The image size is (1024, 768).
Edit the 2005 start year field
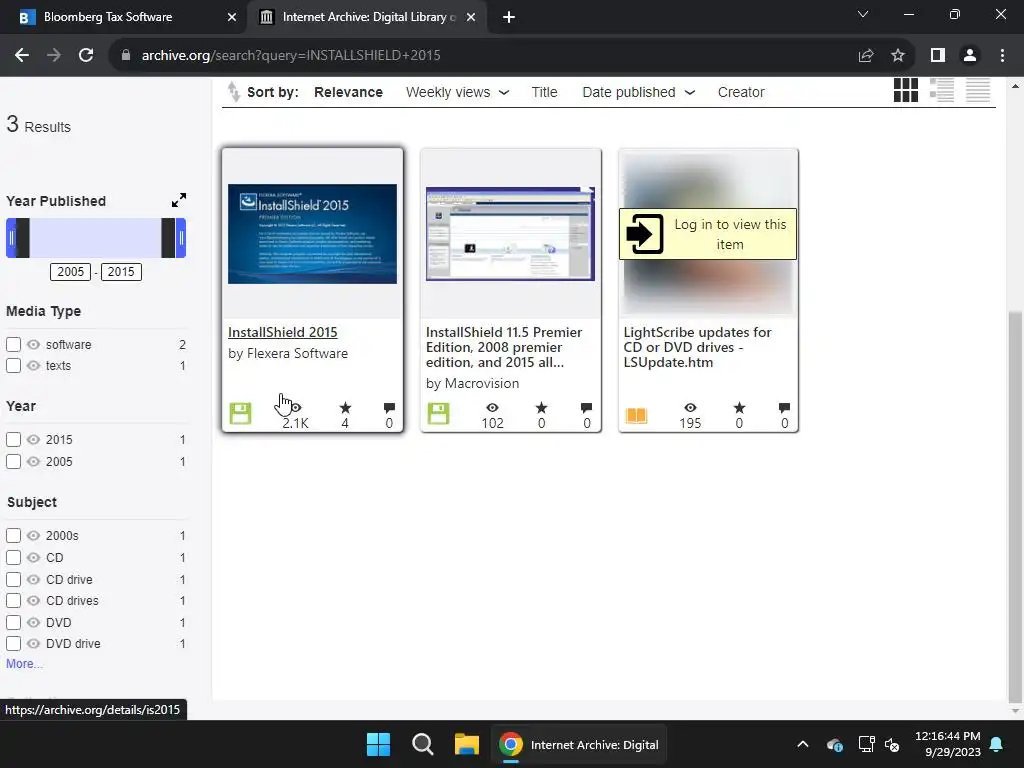71,272
